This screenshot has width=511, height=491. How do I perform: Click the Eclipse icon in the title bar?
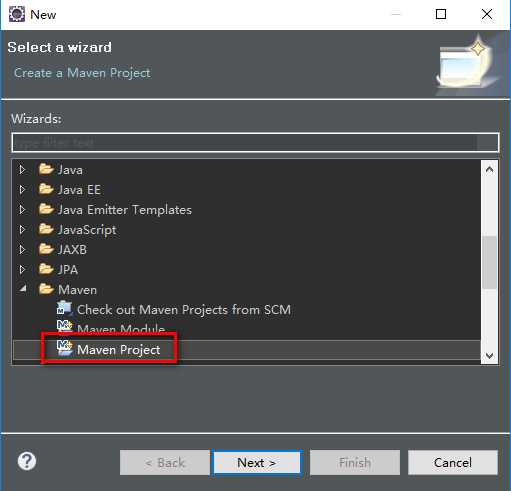click(17, 14)
